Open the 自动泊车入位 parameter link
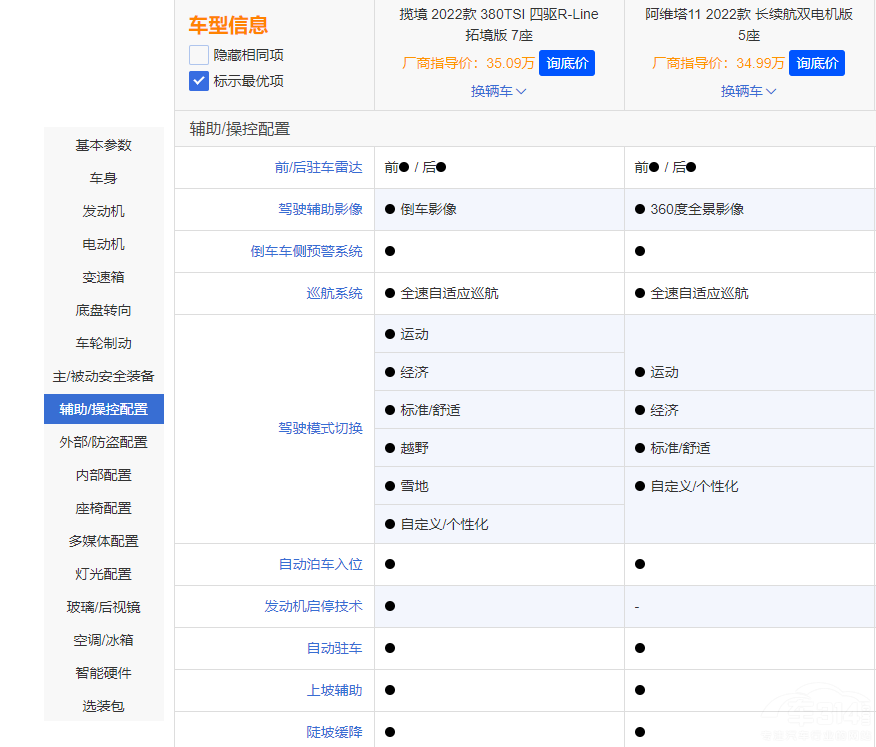This screenshot has height=747, width=876. (x=320, y=564)
